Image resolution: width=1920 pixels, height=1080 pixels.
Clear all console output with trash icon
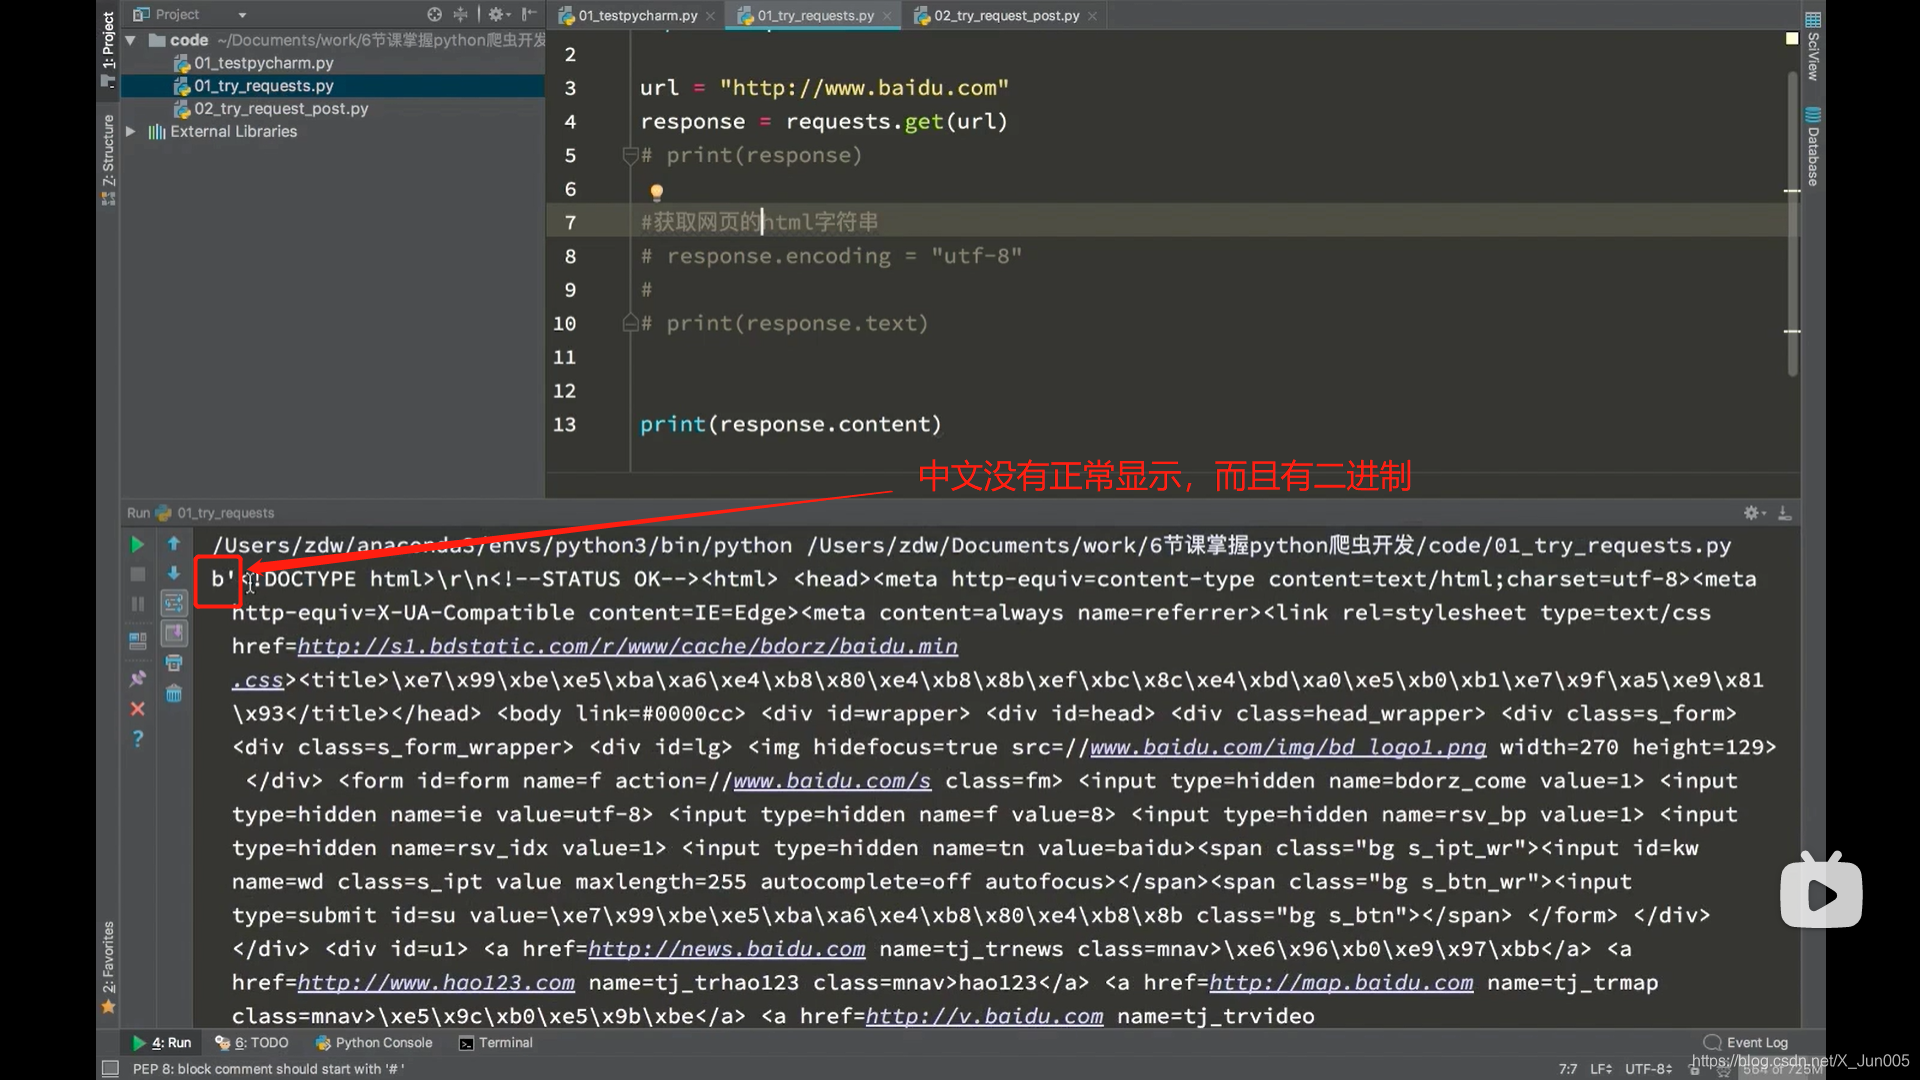(x=173, y=694)
